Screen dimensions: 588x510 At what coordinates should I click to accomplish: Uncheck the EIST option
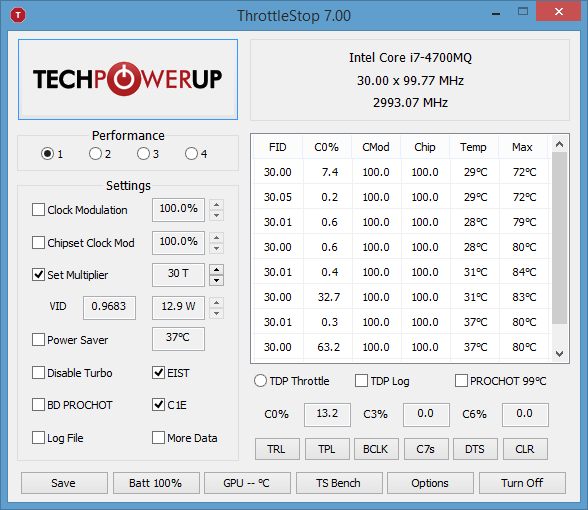[158, 373]
